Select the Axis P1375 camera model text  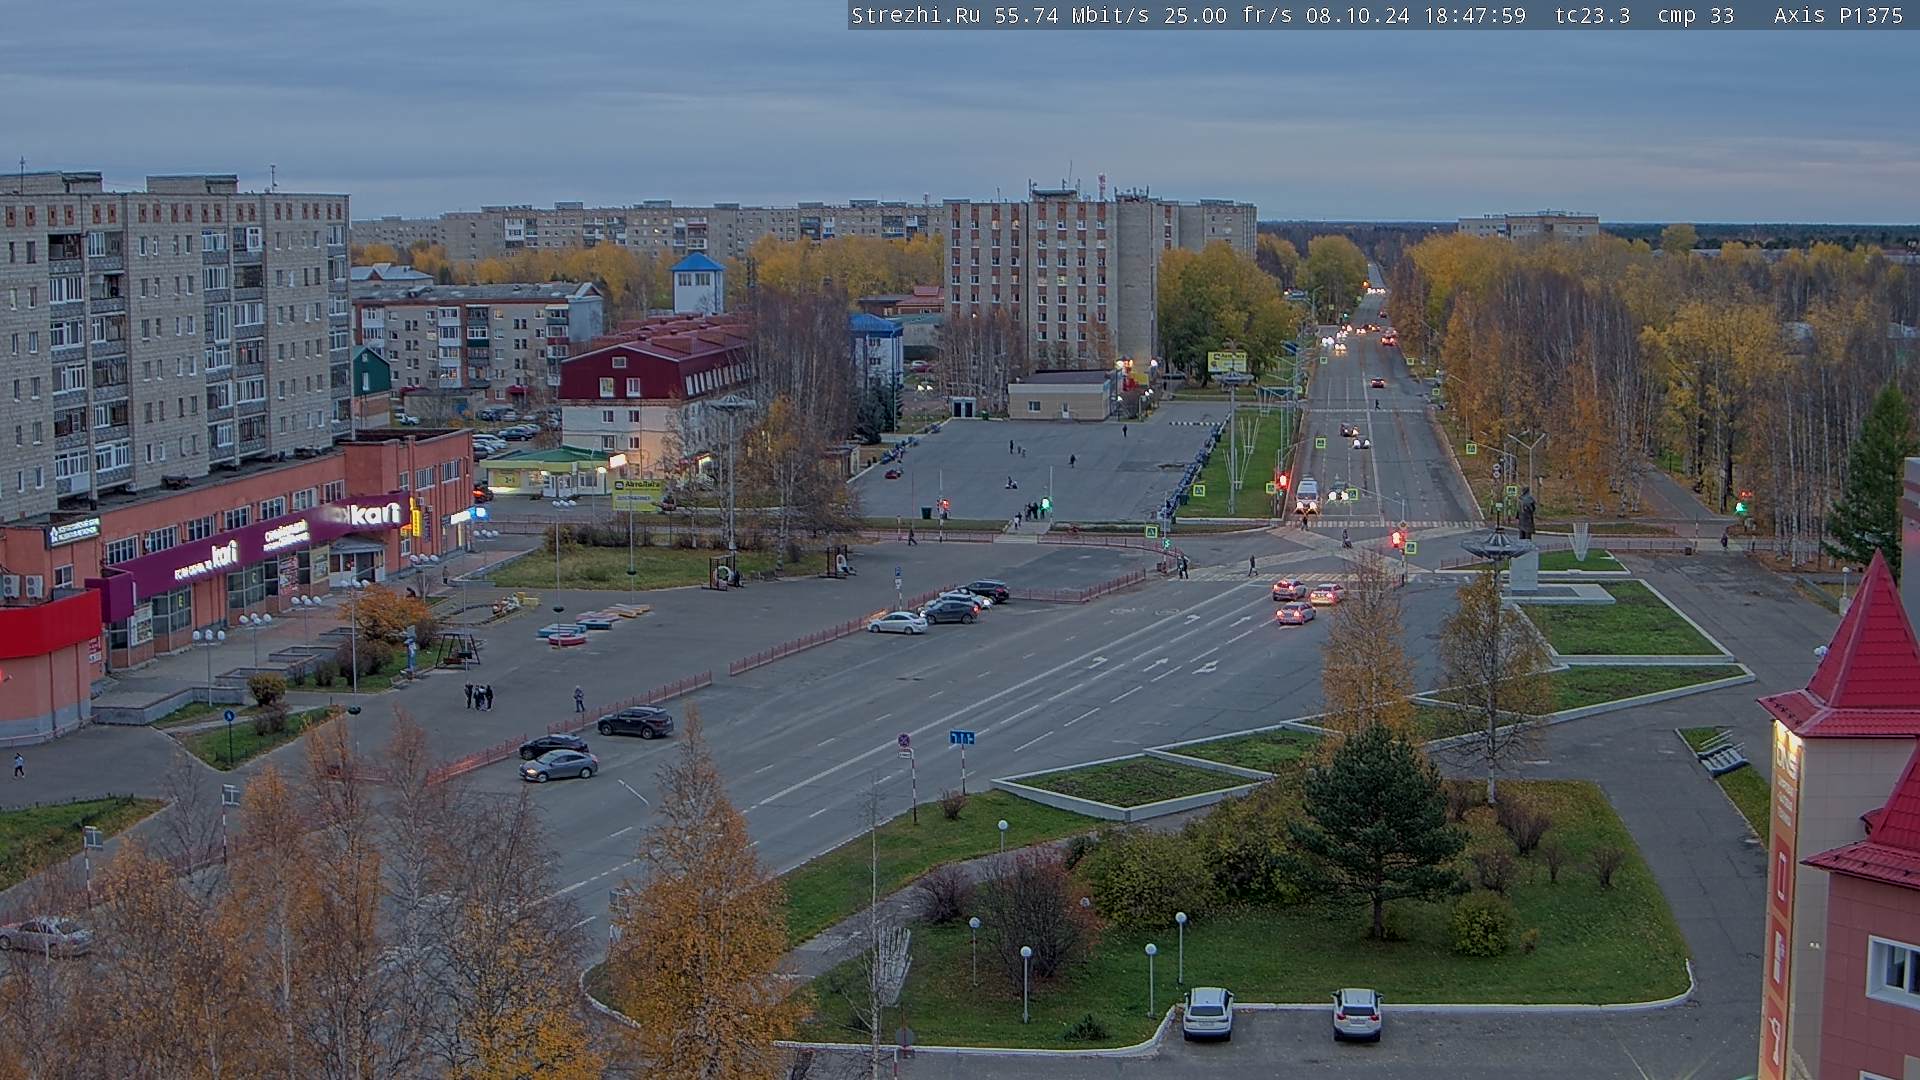(x=1839, y=16)
